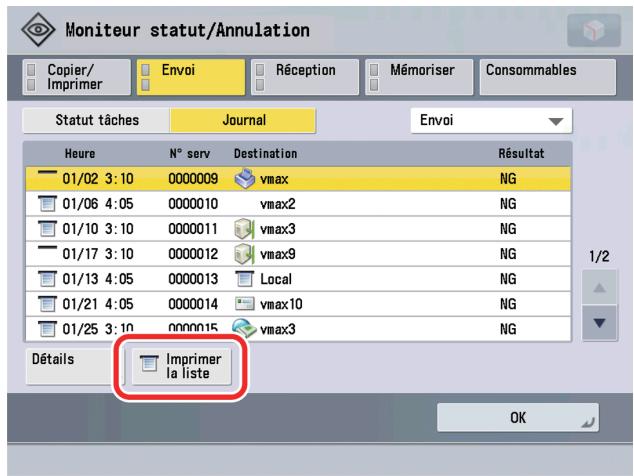Click NG result for job 0000012
Image resolution: width=634 pixels, height=476 pixels.
click(x=508, y=254)
